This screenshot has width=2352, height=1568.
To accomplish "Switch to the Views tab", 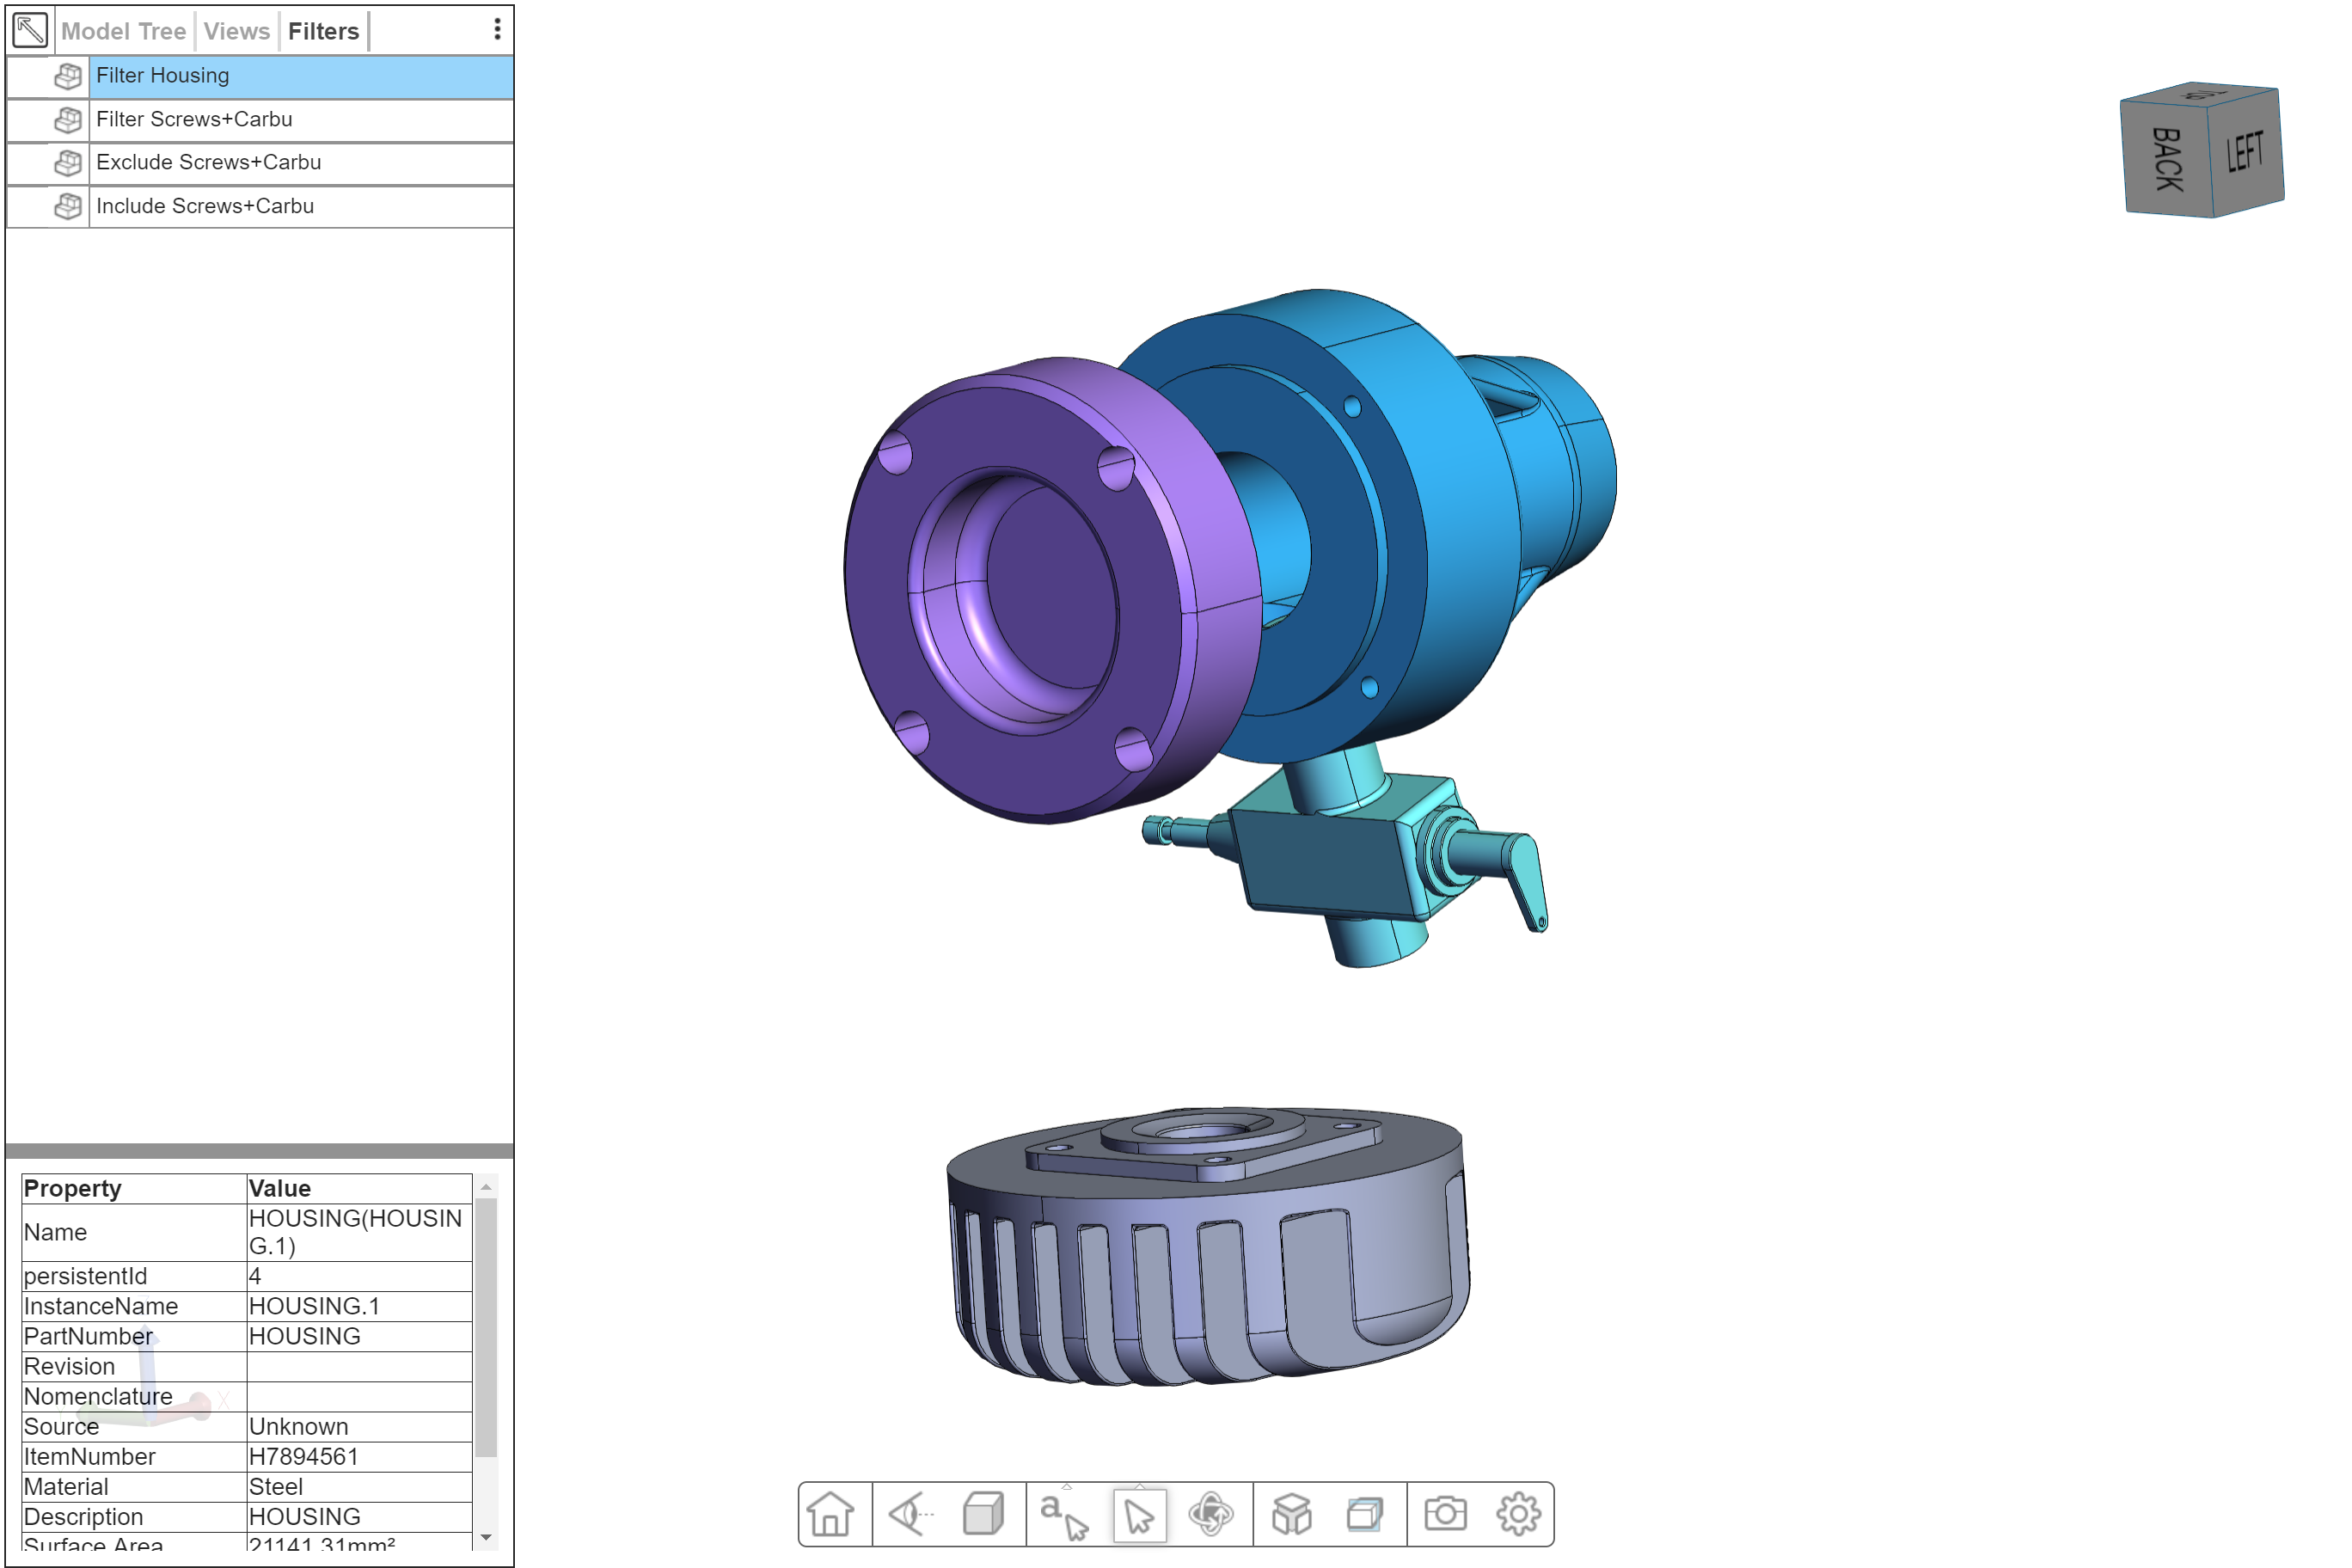I will coord(236,31).
